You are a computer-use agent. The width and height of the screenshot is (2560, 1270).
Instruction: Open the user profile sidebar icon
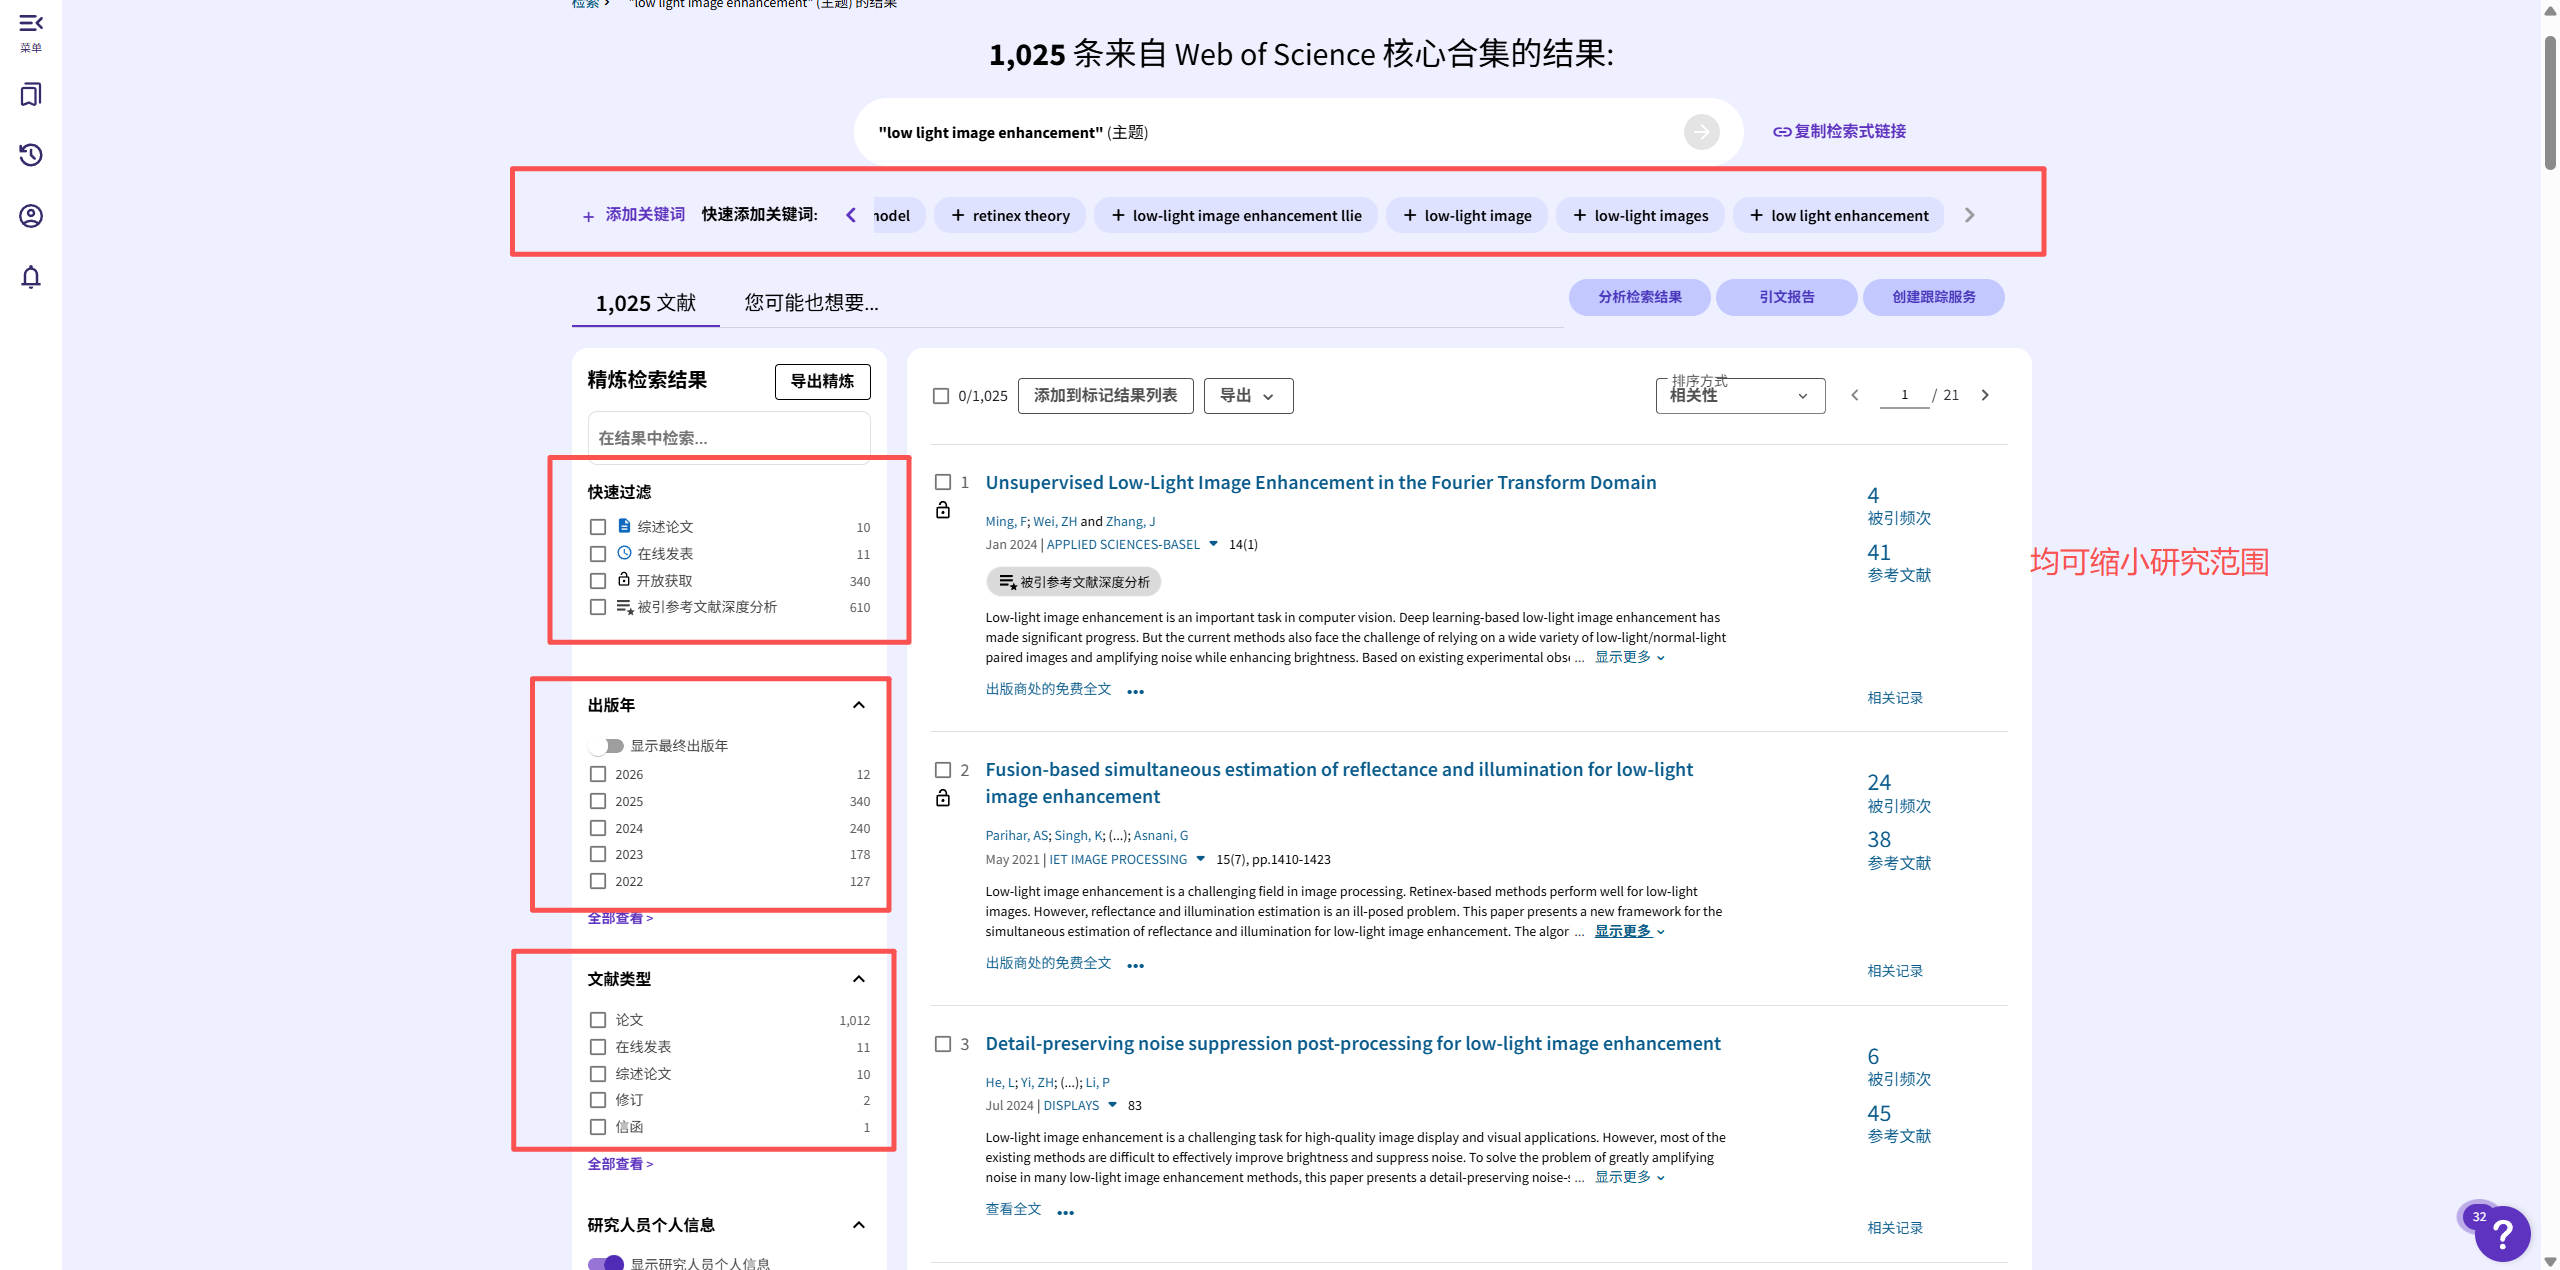tap(31, 216)
